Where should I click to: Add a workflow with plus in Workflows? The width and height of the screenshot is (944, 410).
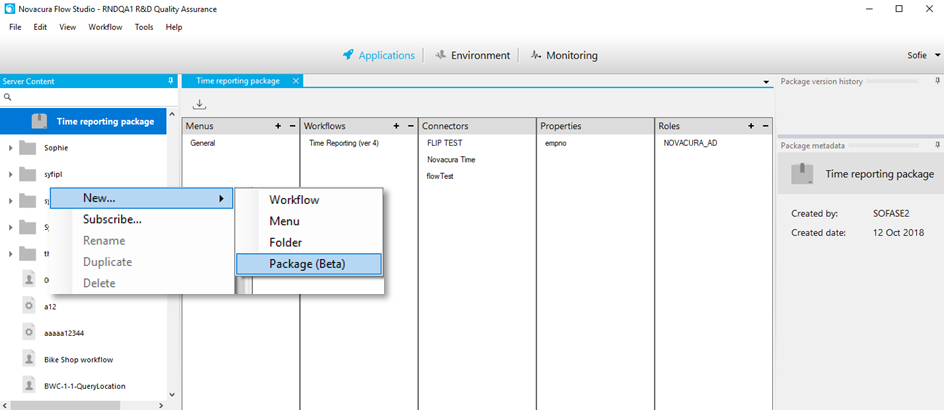(x=396, y=126)
